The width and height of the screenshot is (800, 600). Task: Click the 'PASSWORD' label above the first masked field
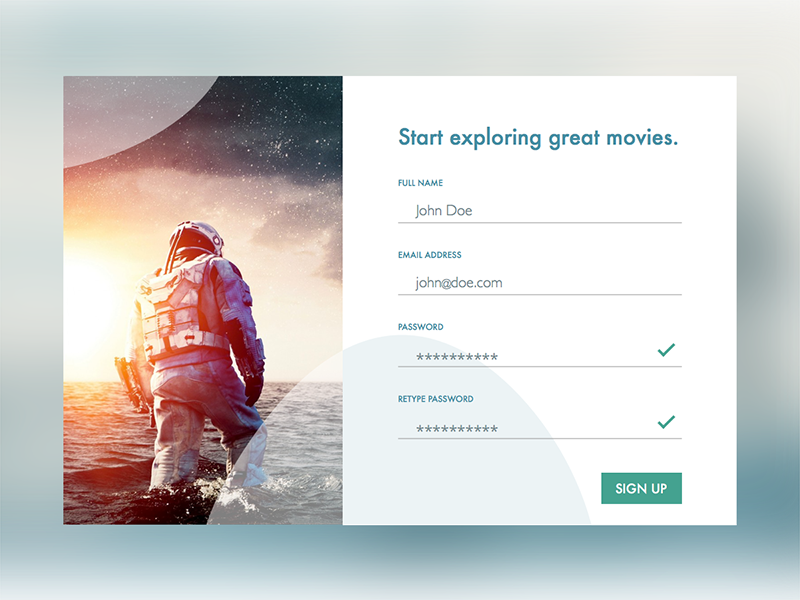[x=420, y=327]
